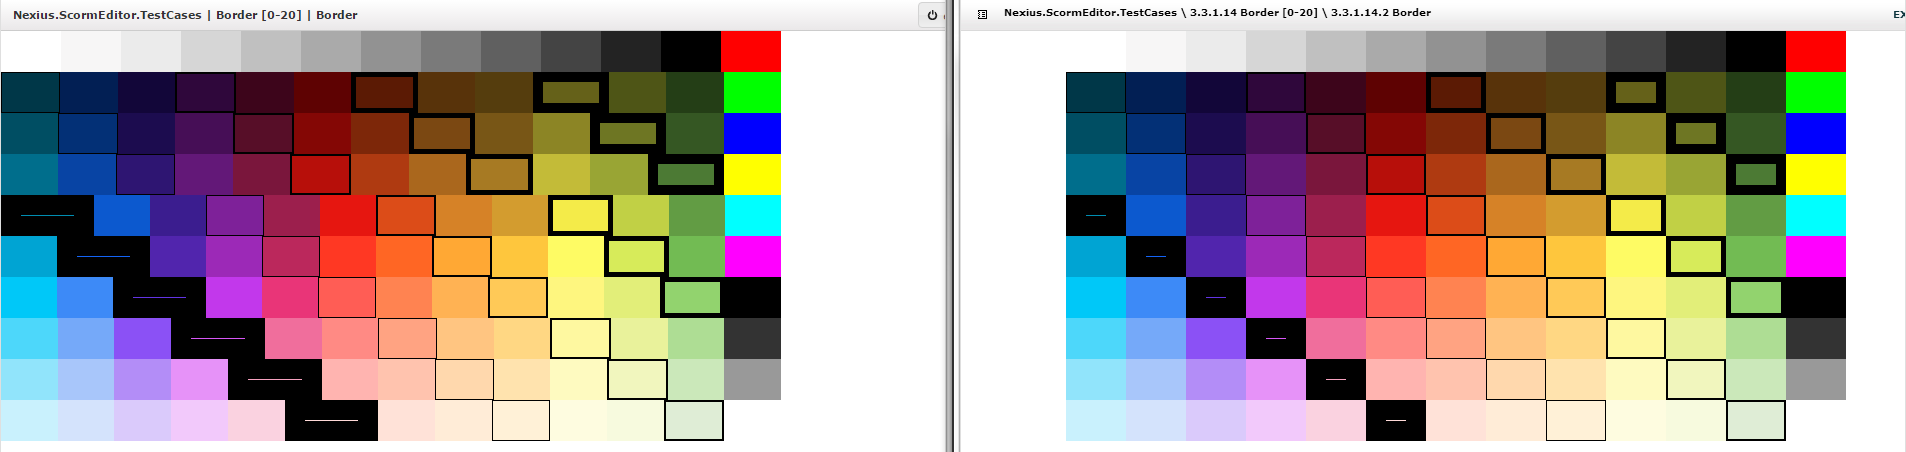Select the pure black grayscale swatch in left panel's top row
Screen dimensions: 1906x452
tap(691, 51)
